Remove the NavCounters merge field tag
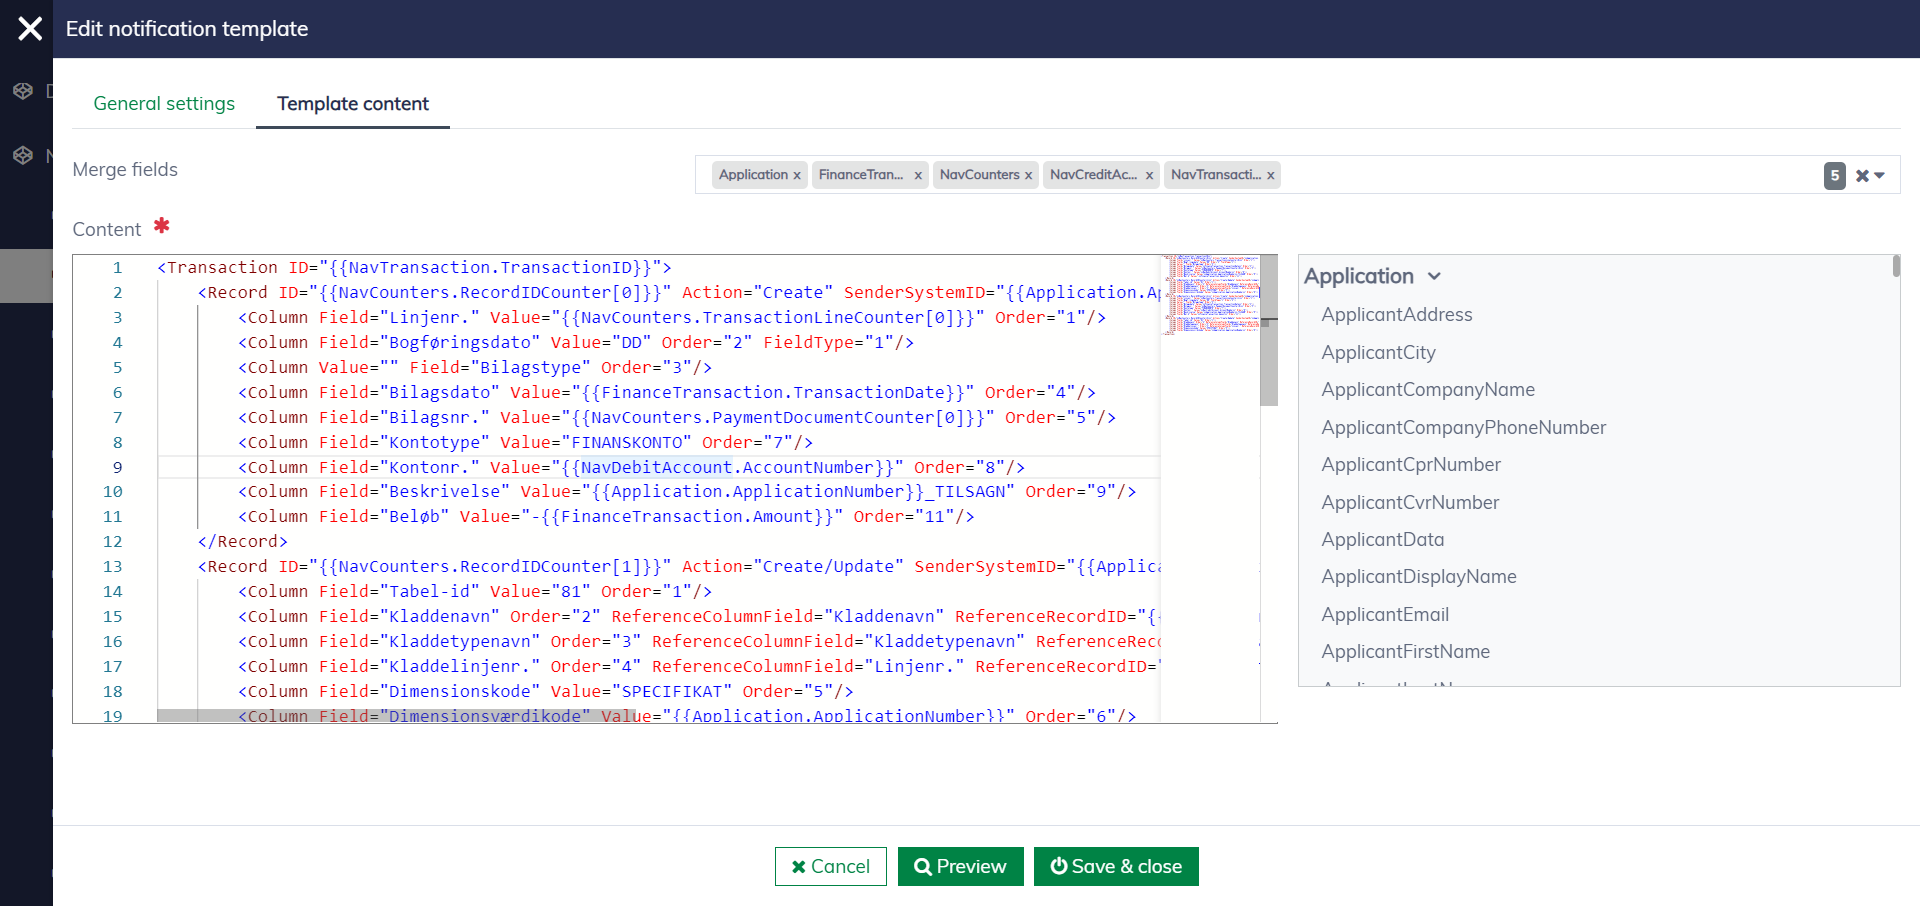The height and width of the screenshot is (906, 1920). [x=1028, y=175]
